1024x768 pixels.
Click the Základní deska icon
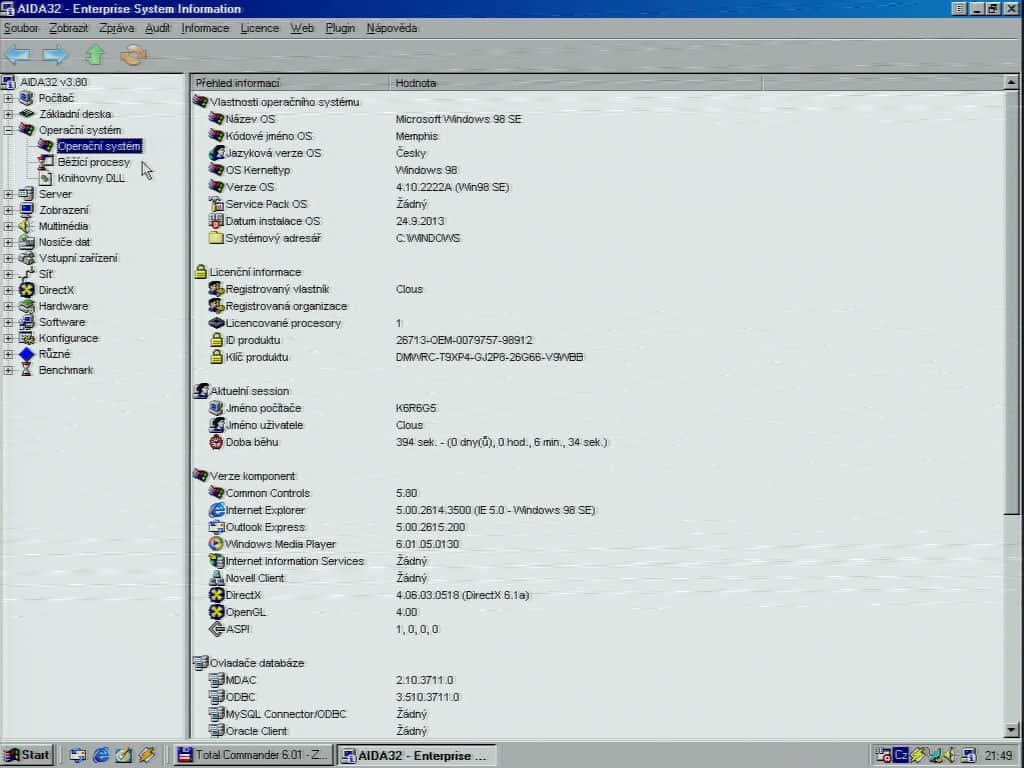point(26,114)
